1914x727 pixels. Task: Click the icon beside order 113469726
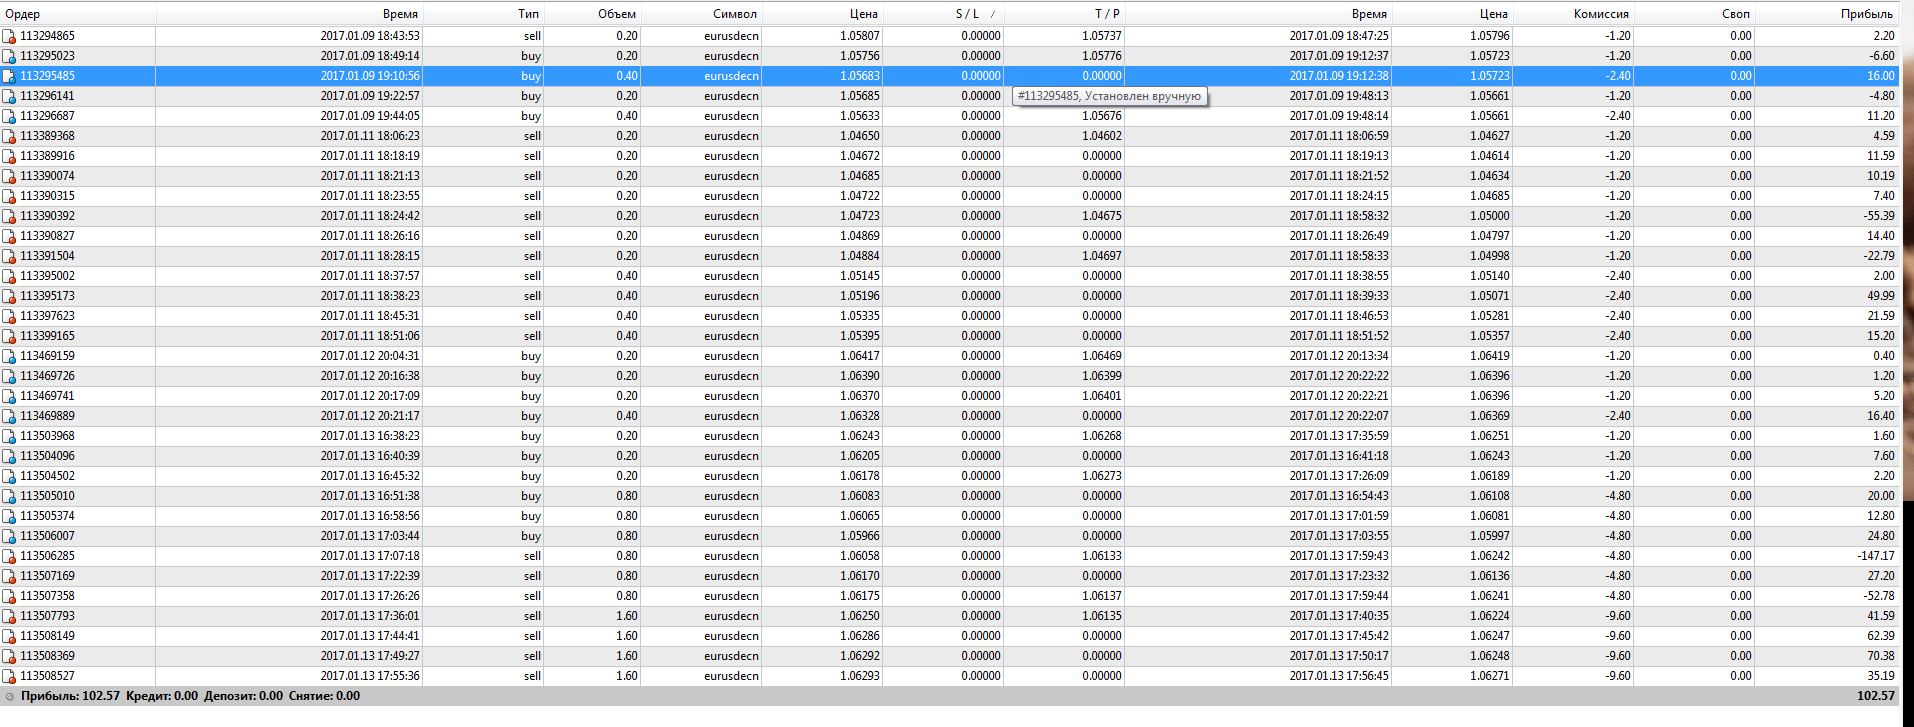[x=9, y=376]
